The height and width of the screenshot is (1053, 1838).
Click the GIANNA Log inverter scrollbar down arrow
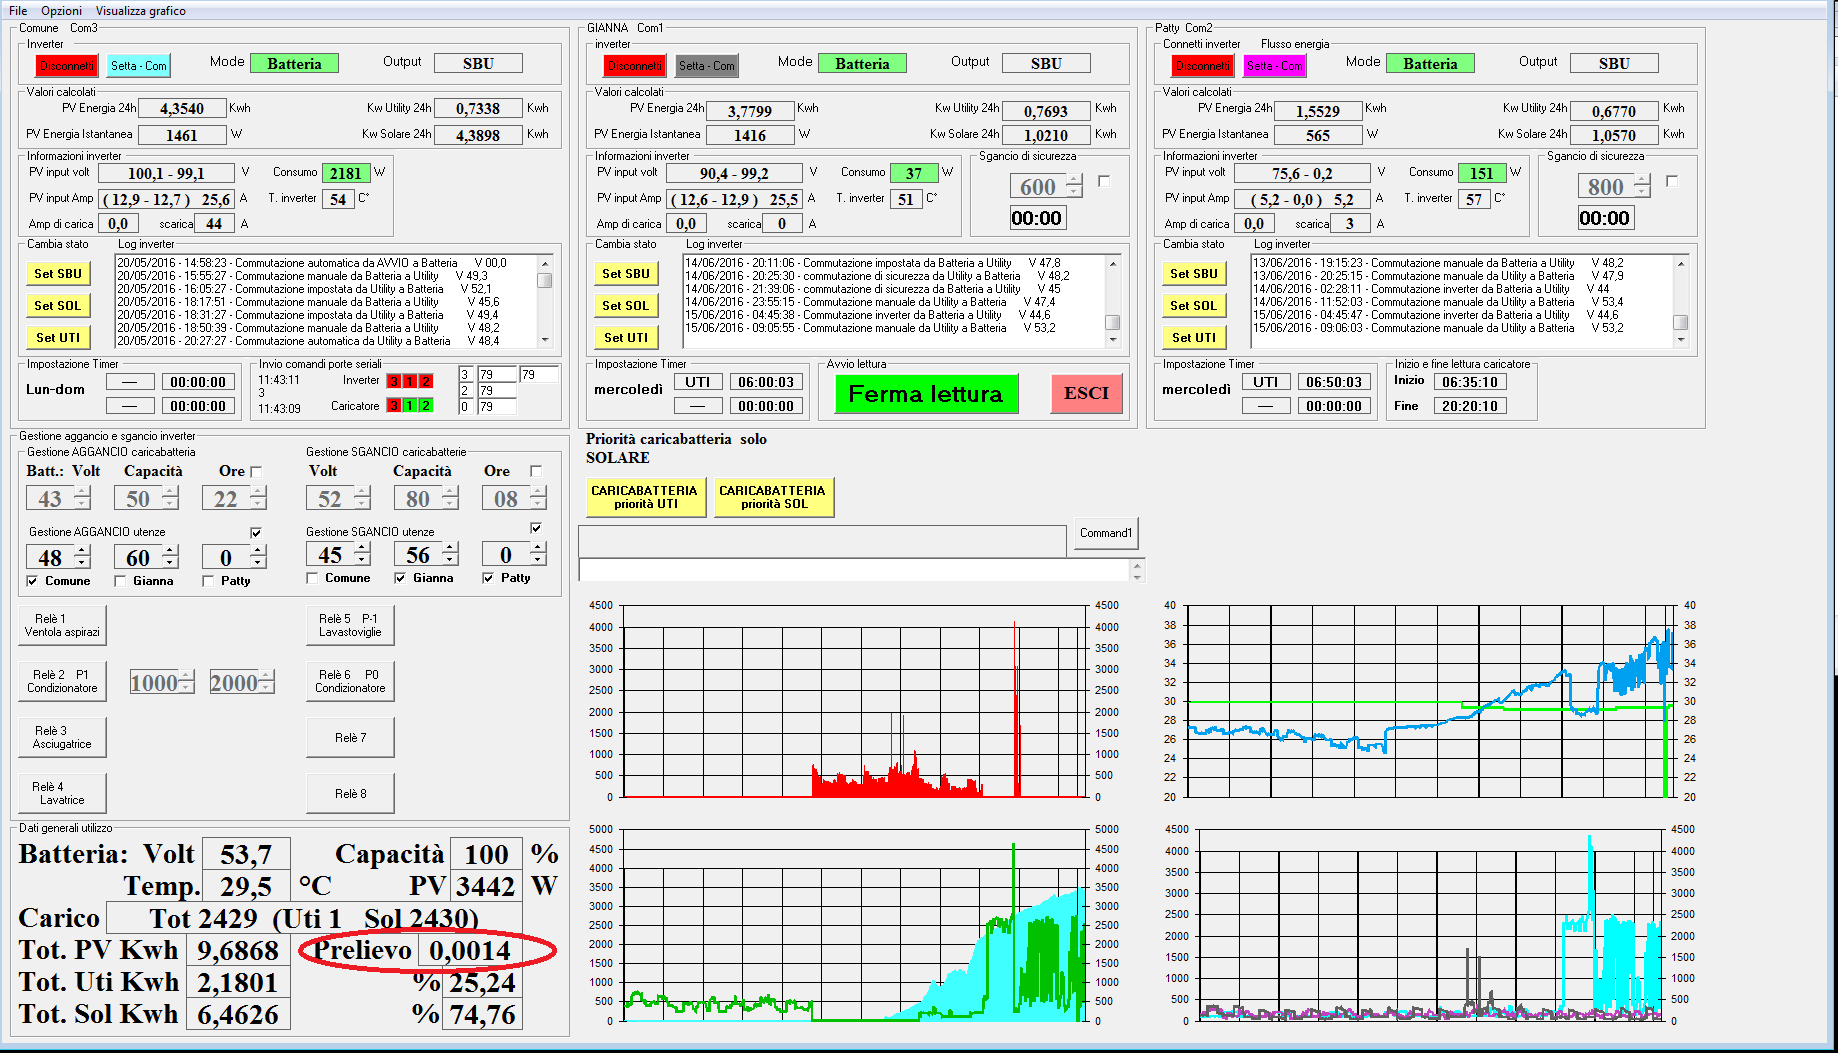click(x=1113, y=340)
